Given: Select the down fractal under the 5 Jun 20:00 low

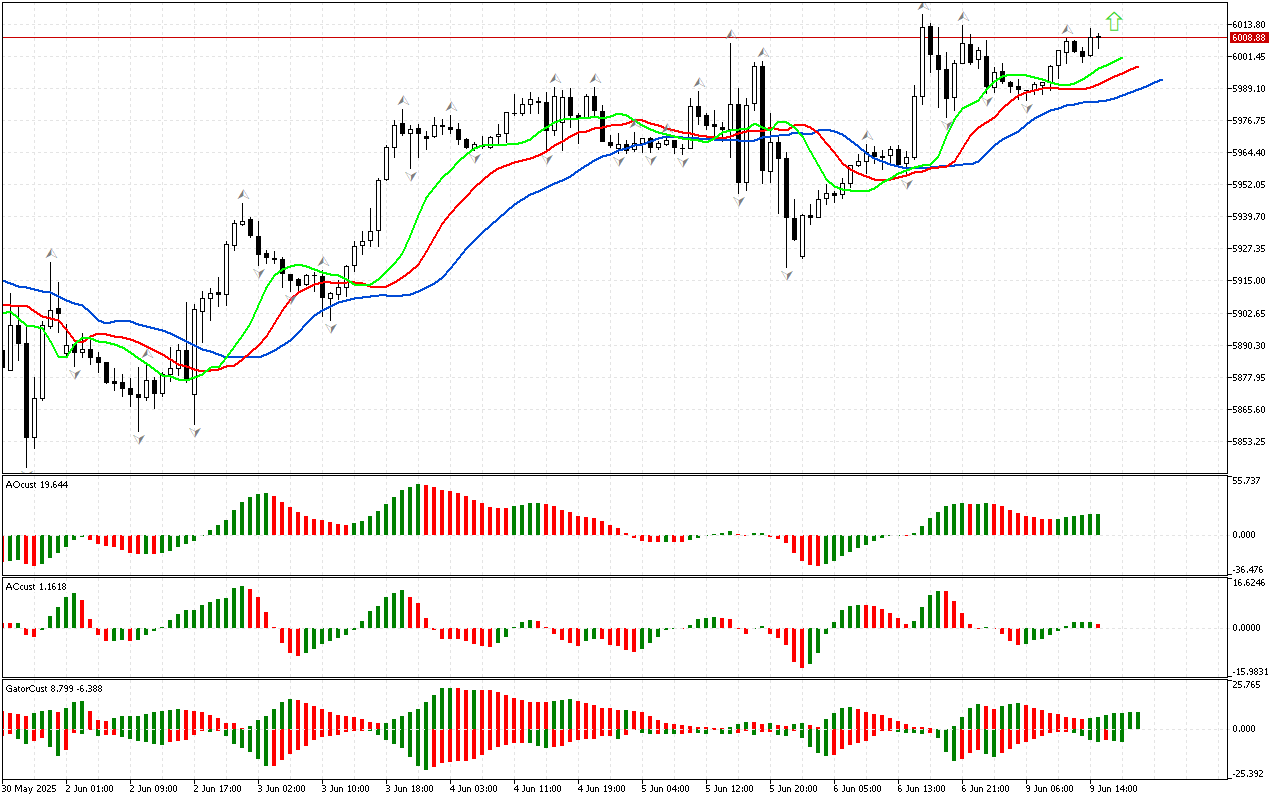Looking at the screenshot, I should 787,274.
